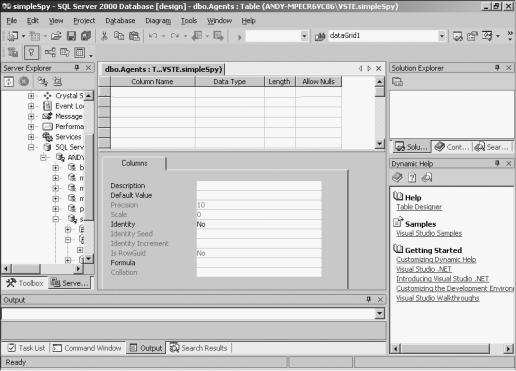
Task: Click the Copy toolbar icon
Action: coord(119,36)
